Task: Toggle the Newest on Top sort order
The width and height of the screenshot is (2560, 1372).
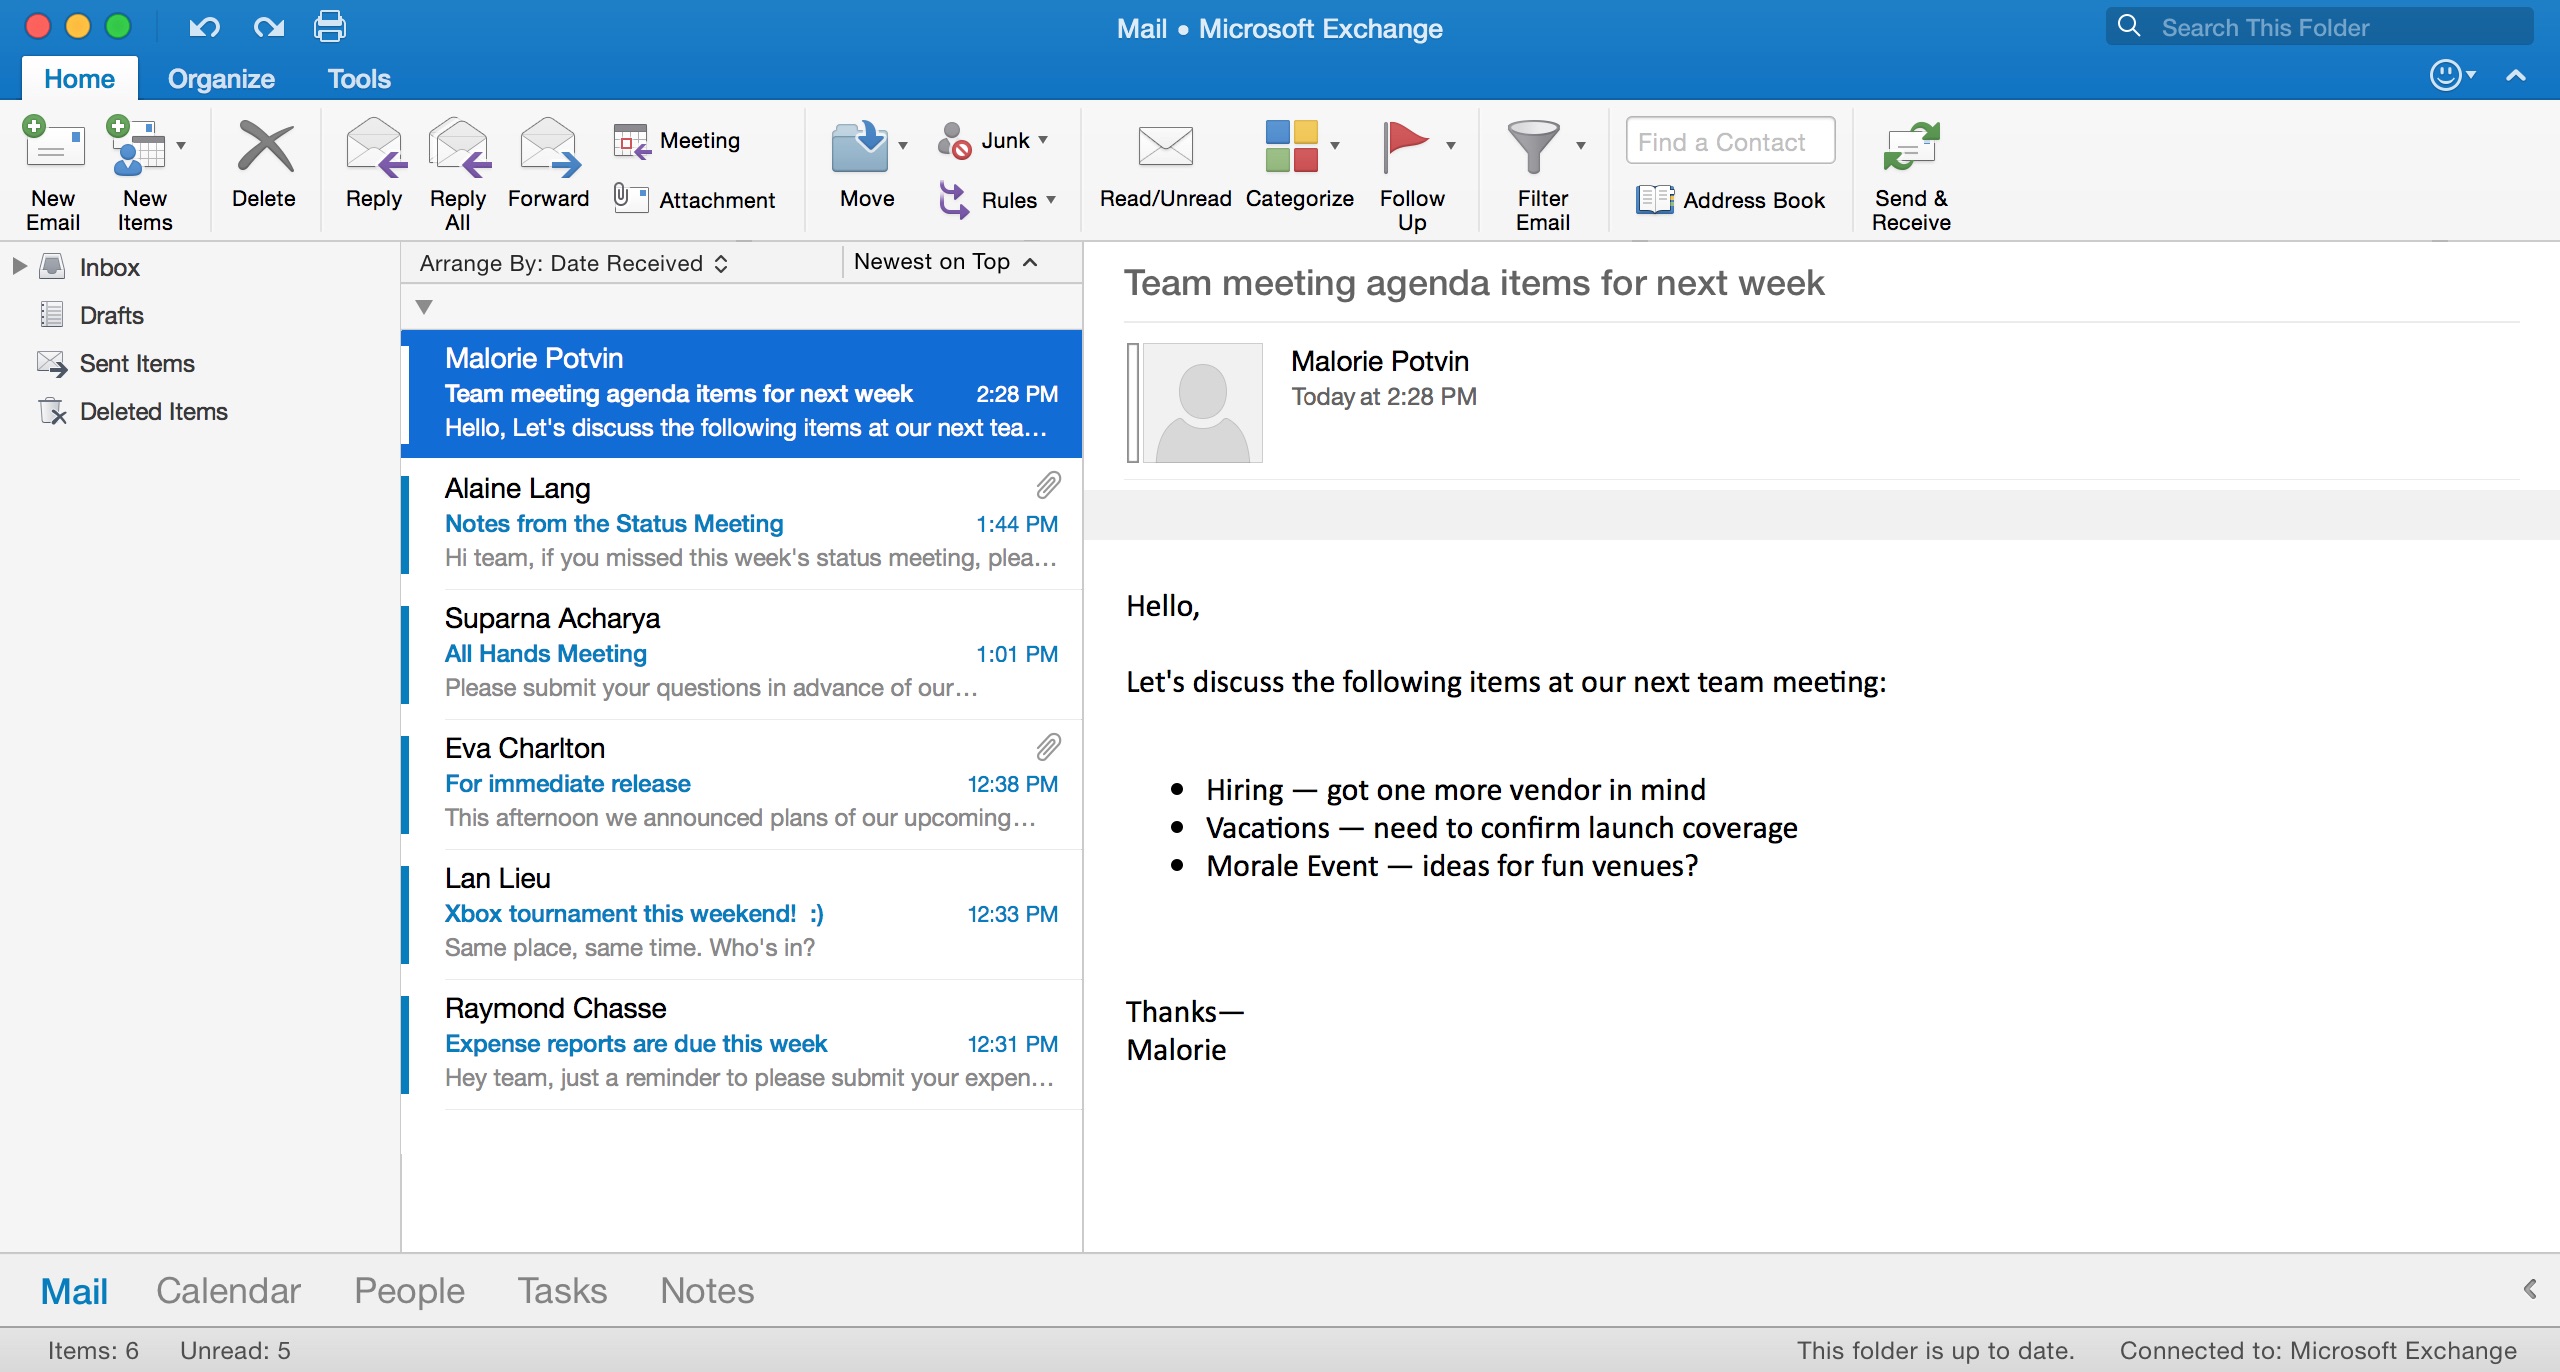Action: (x=945, y=263)
